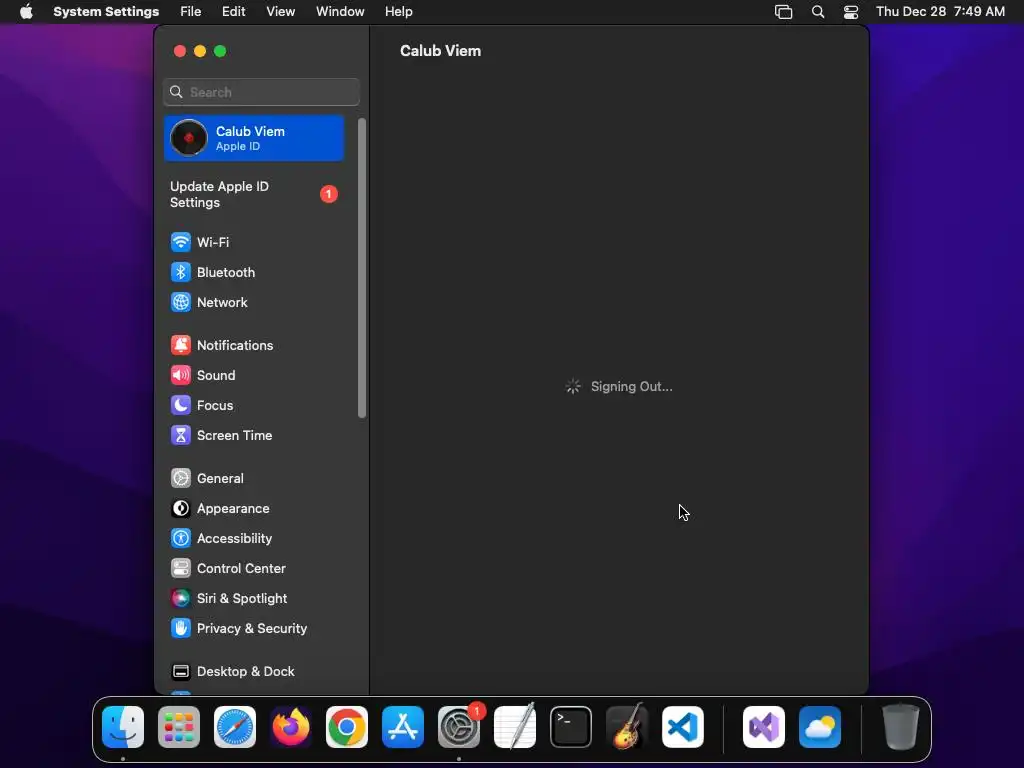Screen dimensions: 1024x768
Task: Open Spotlight search in menu bar
Action: point(818,12)
